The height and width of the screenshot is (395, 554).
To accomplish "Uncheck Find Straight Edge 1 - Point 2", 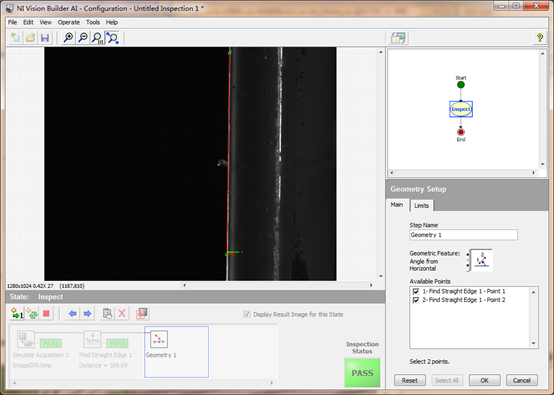I will pyautogui.click(x=416, y=300).
